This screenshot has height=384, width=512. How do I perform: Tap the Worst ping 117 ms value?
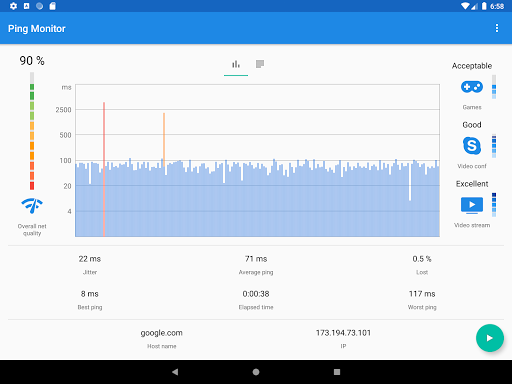(422, 294)
